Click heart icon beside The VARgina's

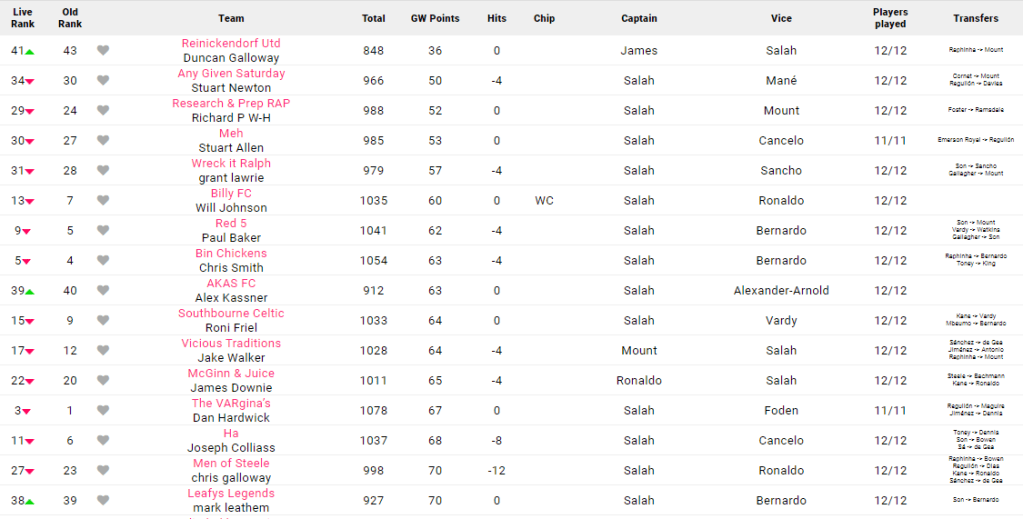103,411
